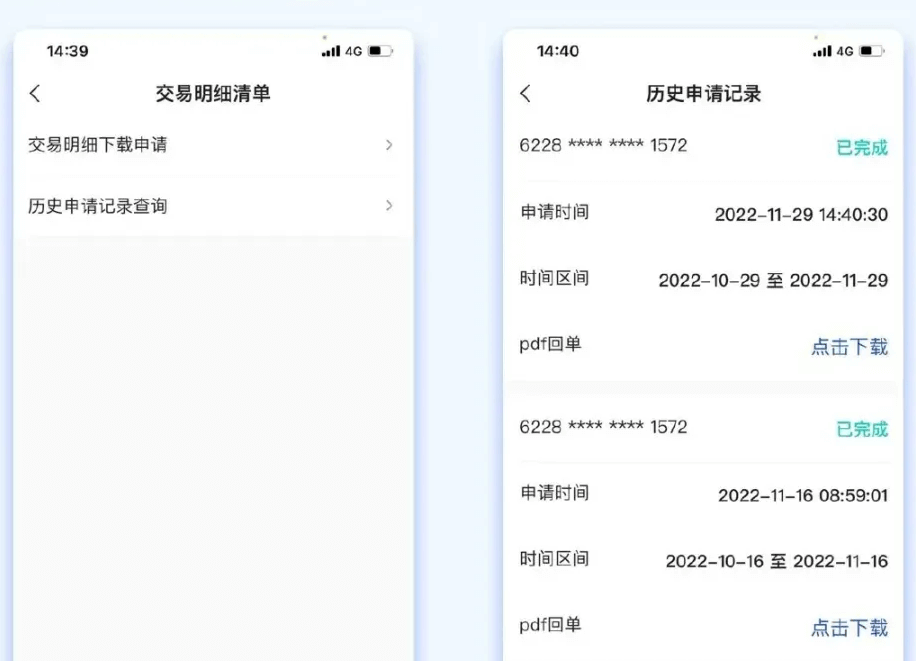The width and height of the screenshot is (916, 661).
Task: Tap the 历史申请记录 page title
Action: 704,94
